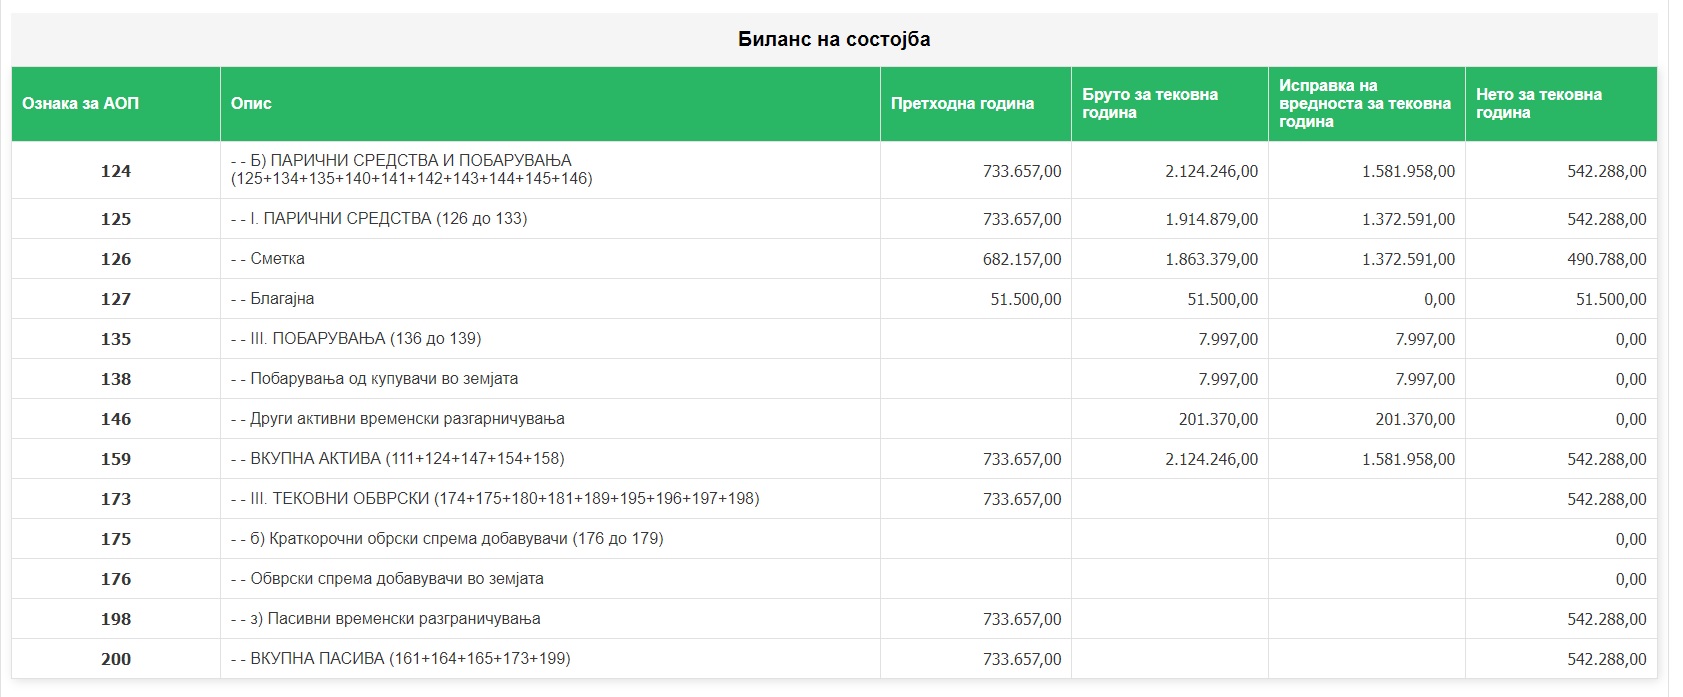The width and height of the screenshot is (1683, 697).
Task: Click the 'Биланс на состојба' table title
Action: pos(834,39)
